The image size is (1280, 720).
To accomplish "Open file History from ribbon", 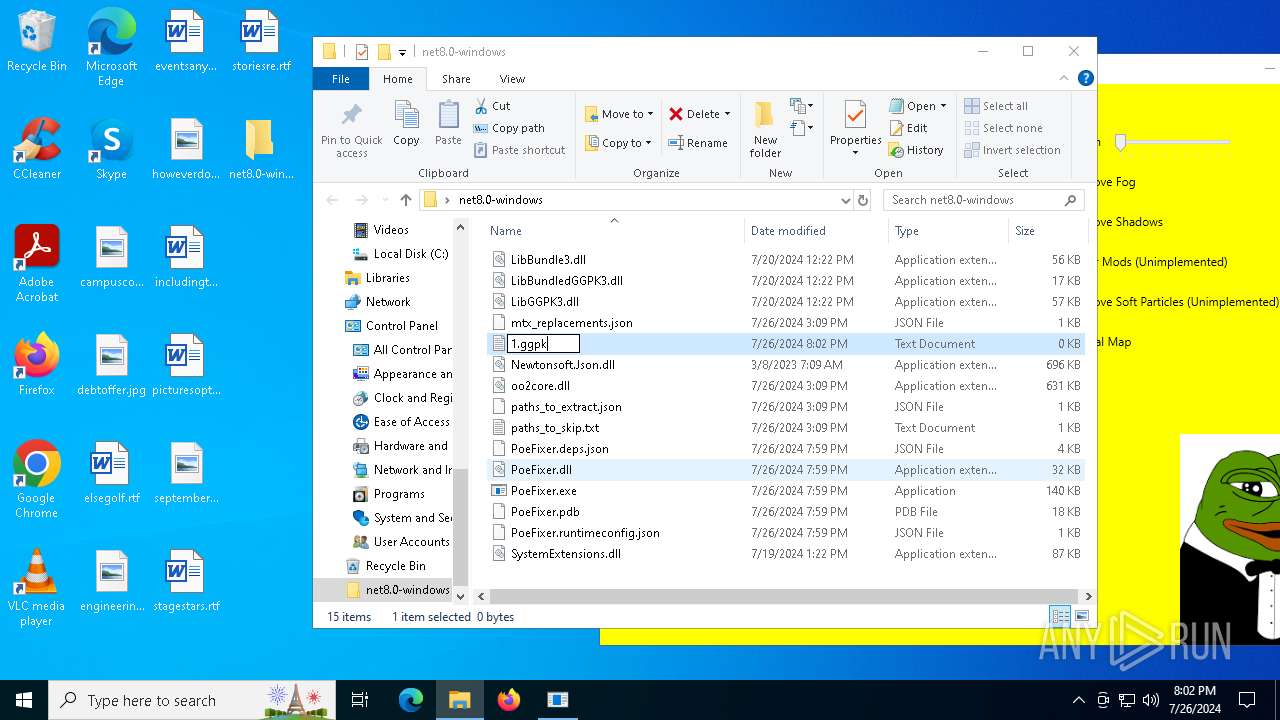I will pyautogui.click(x=916, y=150).
